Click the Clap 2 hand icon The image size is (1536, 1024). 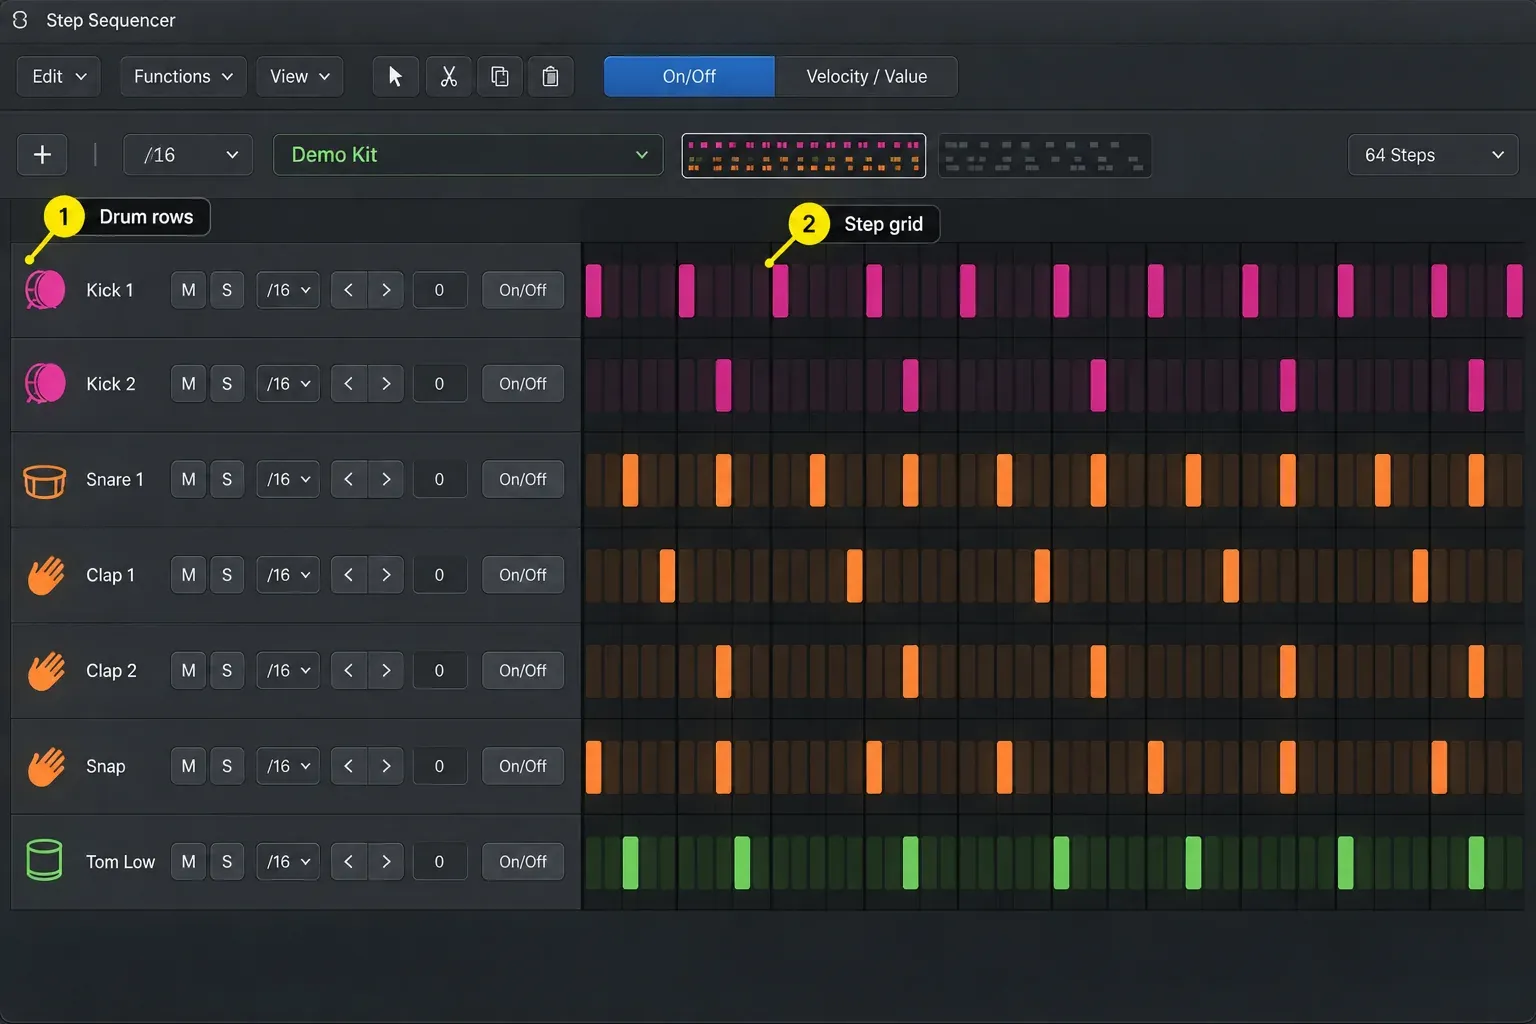tap(45, 671)
